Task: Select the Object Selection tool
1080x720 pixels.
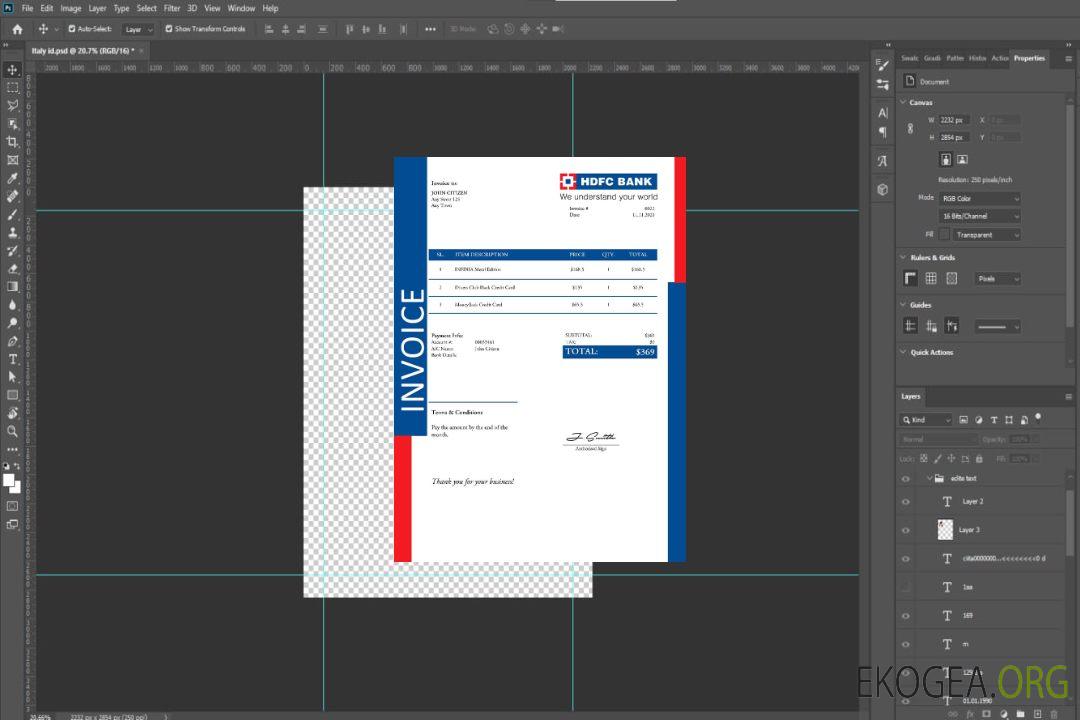Action: click(x=12, y=124)
